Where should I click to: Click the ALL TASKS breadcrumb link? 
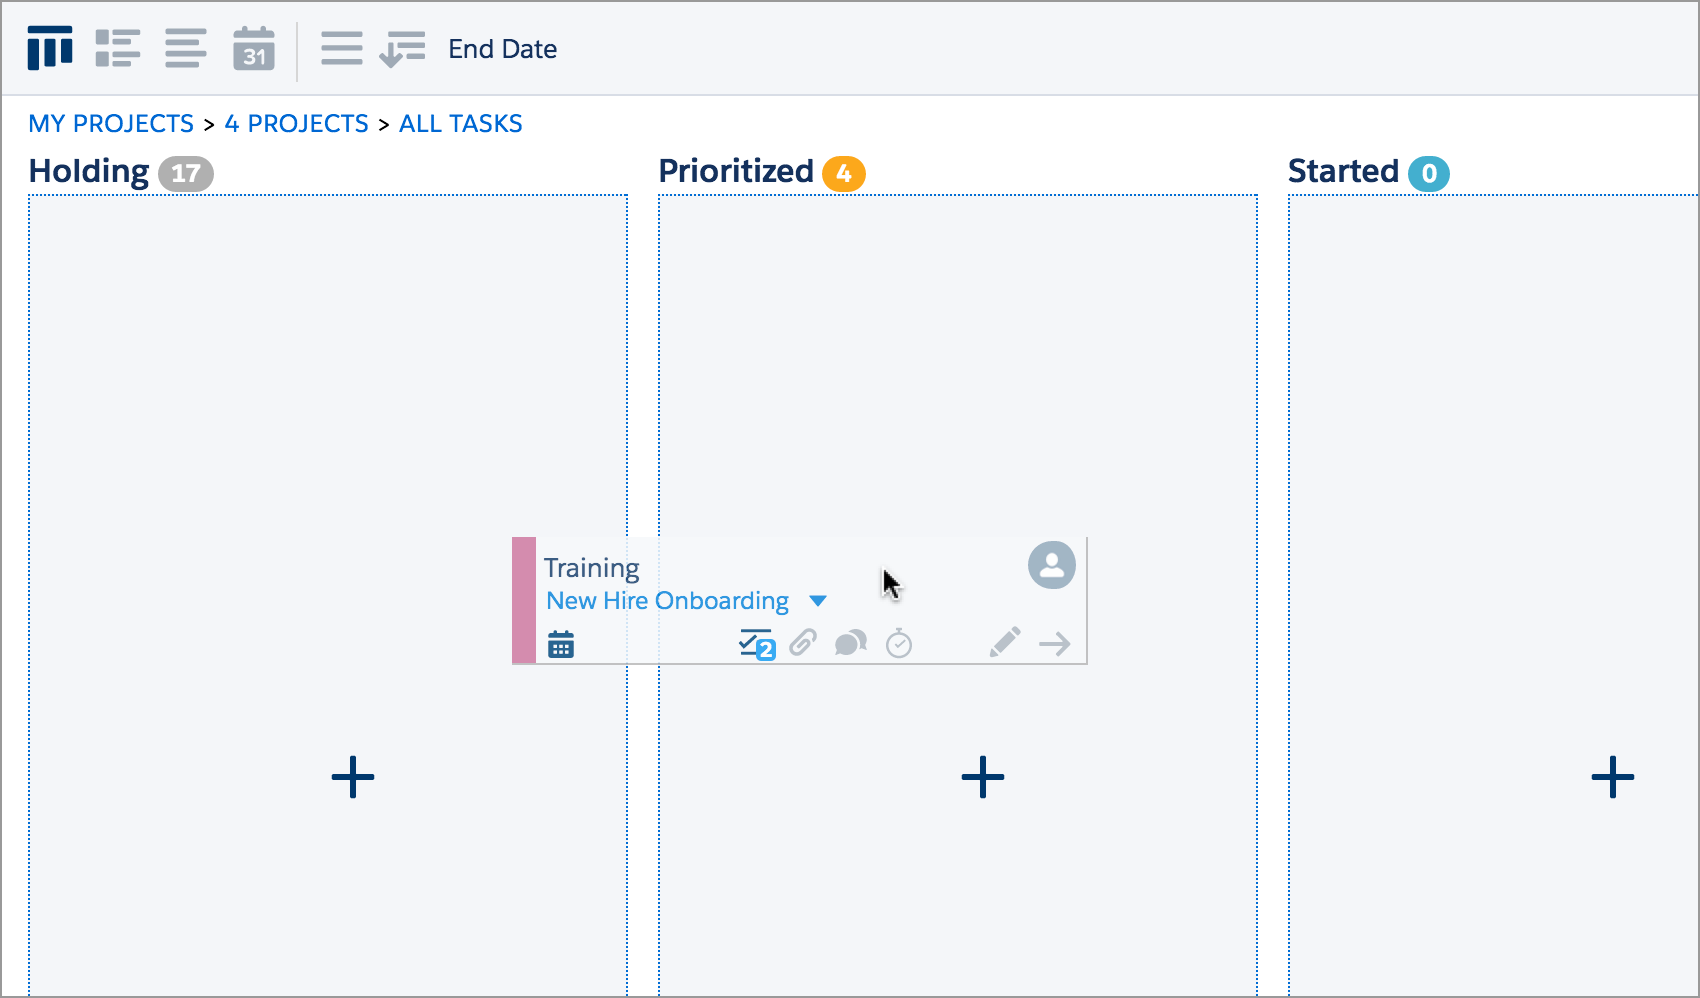click(461, 124)
